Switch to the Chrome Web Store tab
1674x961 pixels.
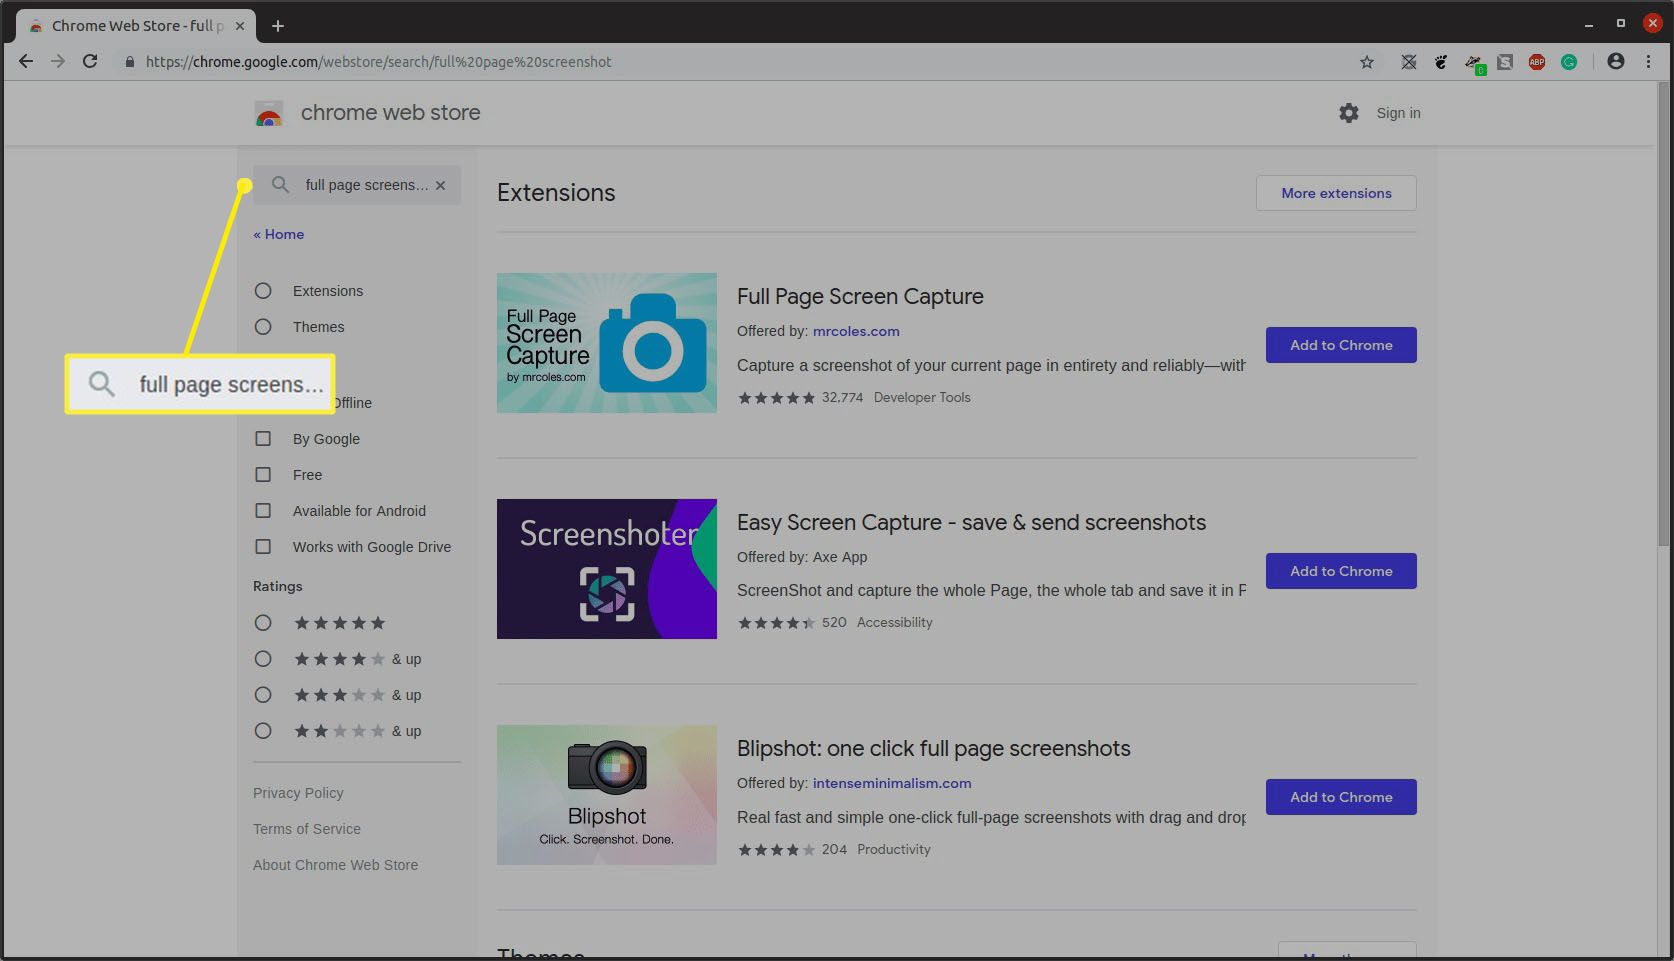coord(135,25)
